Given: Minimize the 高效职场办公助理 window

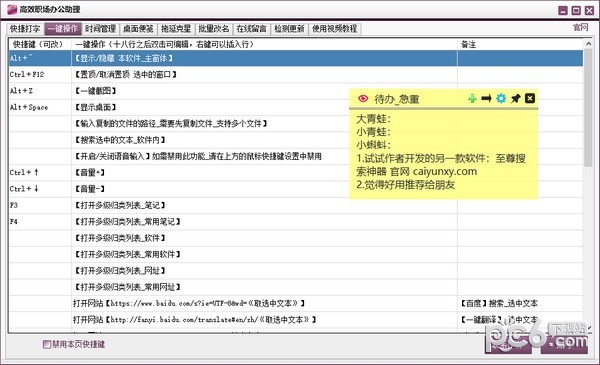Looking at the screenshot, I should (563, 10).
